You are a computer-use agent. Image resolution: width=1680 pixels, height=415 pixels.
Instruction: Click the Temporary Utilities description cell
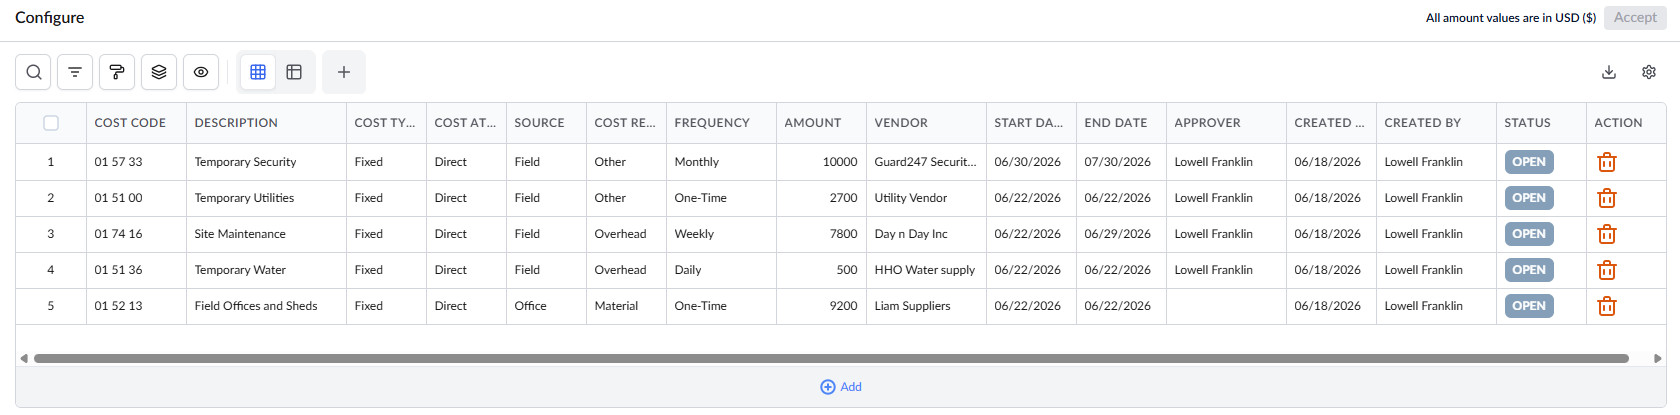point(266,198)
